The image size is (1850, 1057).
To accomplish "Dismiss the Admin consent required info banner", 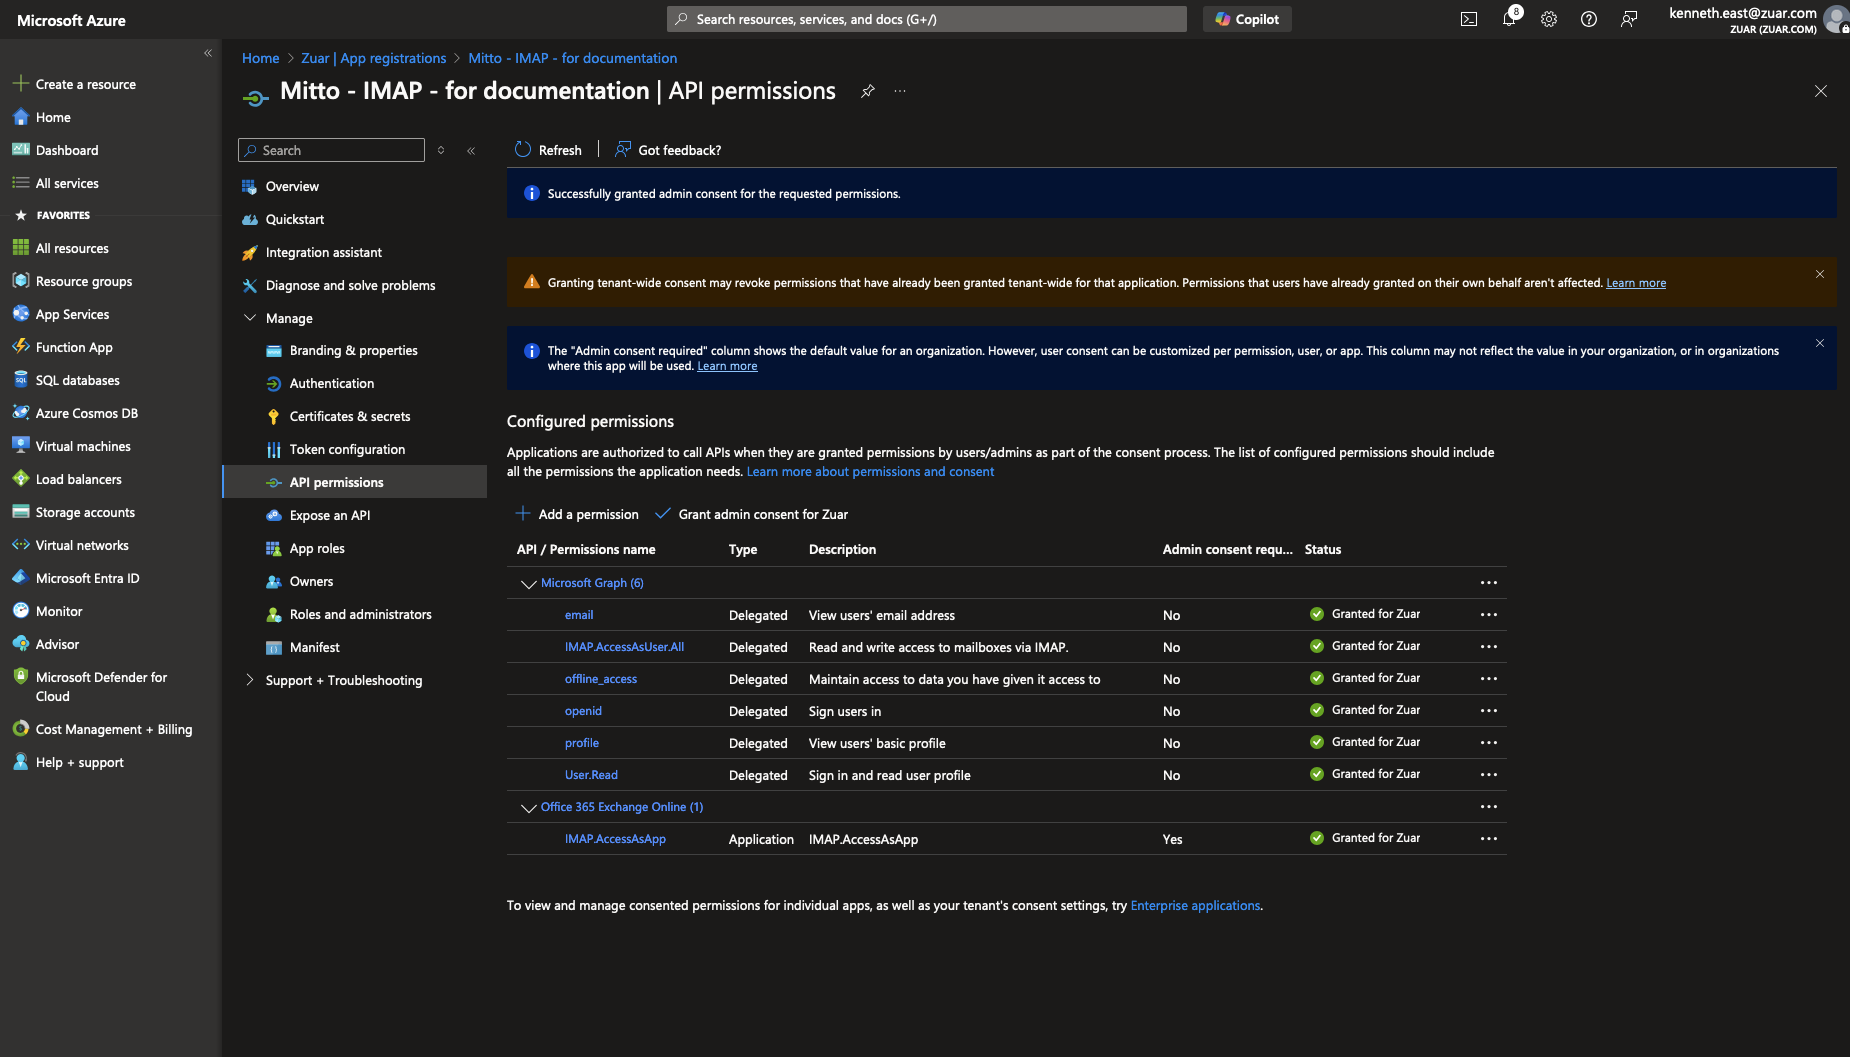I will click(1820, 343).
